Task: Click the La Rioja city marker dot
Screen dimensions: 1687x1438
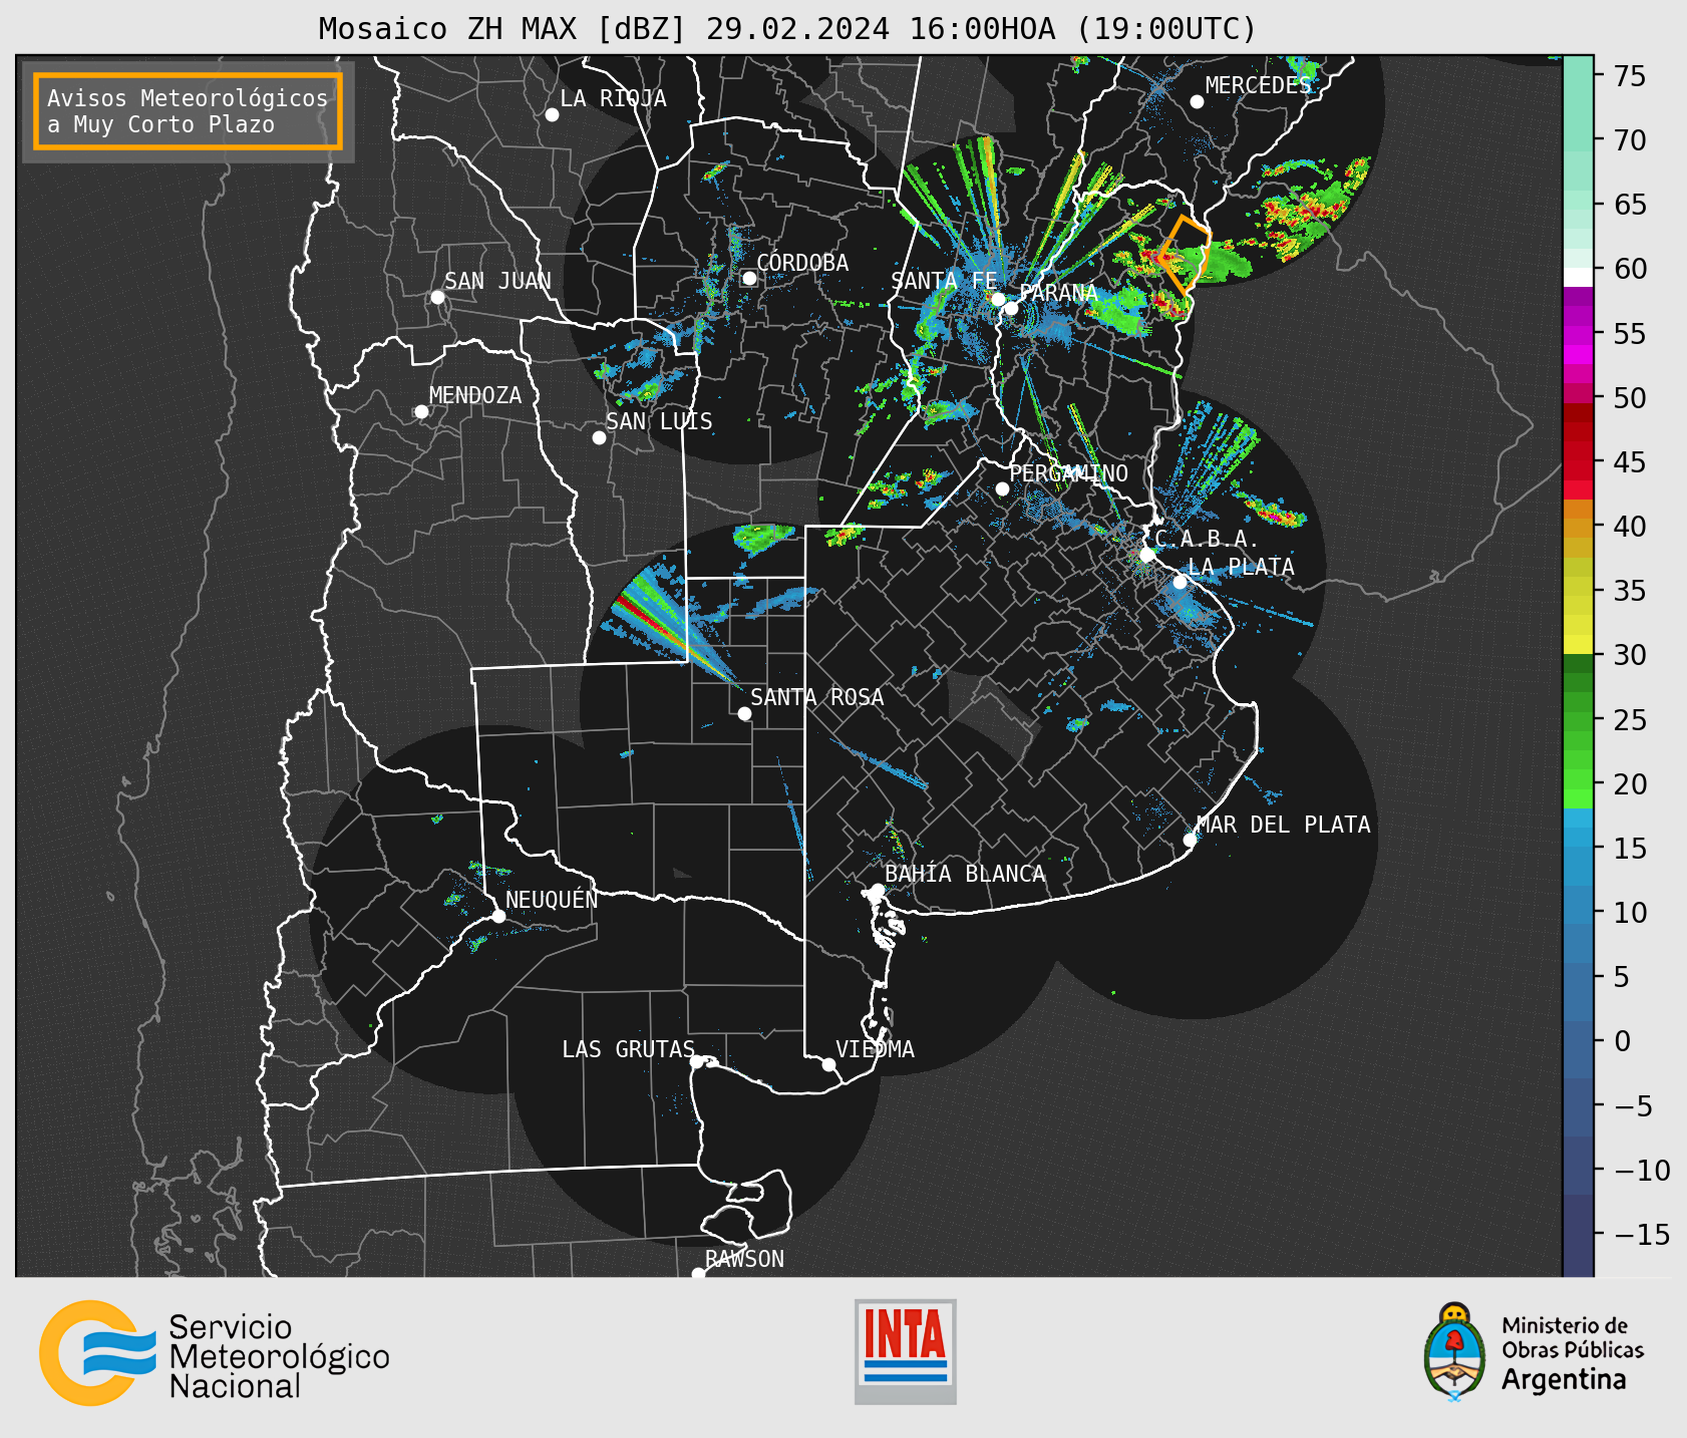Action: tap(552, 115)
